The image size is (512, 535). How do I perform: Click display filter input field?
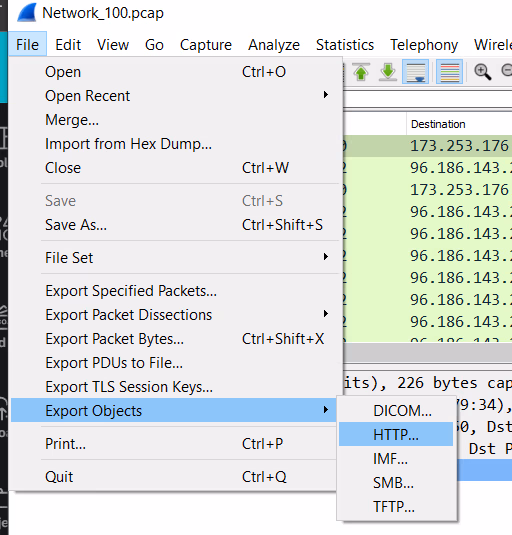[x=427, y=100]
